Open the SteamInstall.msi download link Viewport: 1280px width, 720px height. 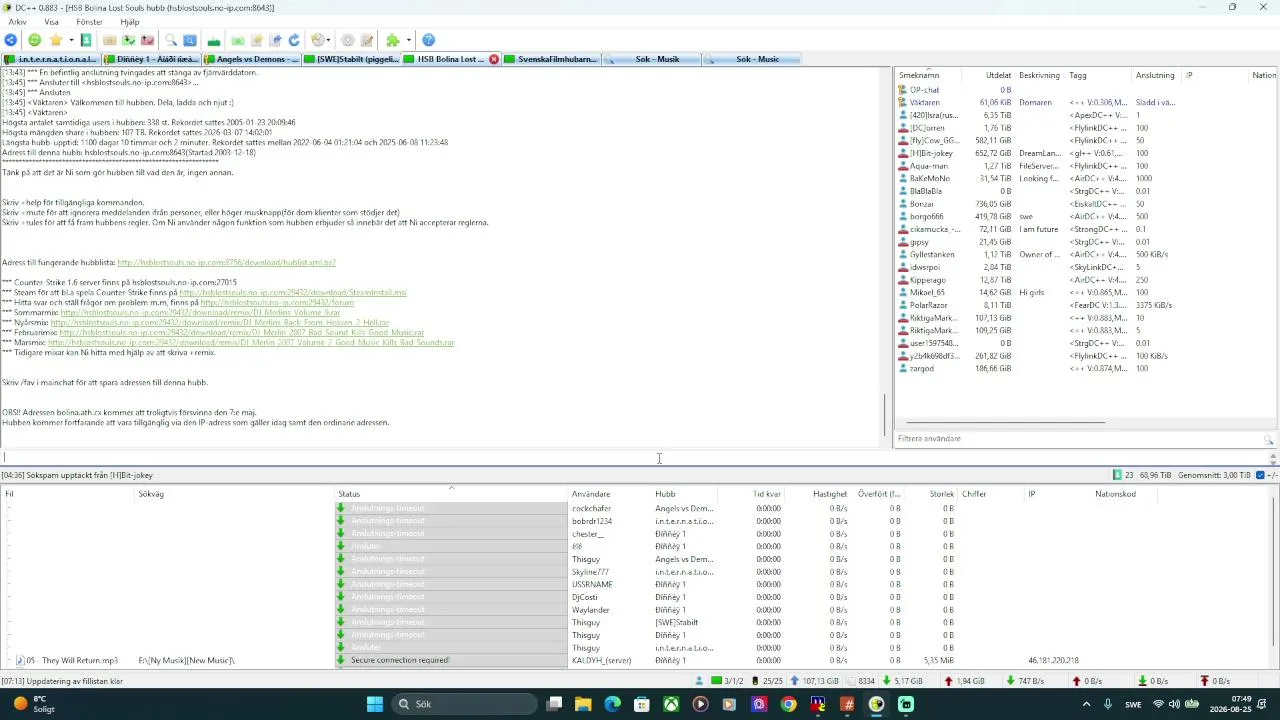pos(293,293)
